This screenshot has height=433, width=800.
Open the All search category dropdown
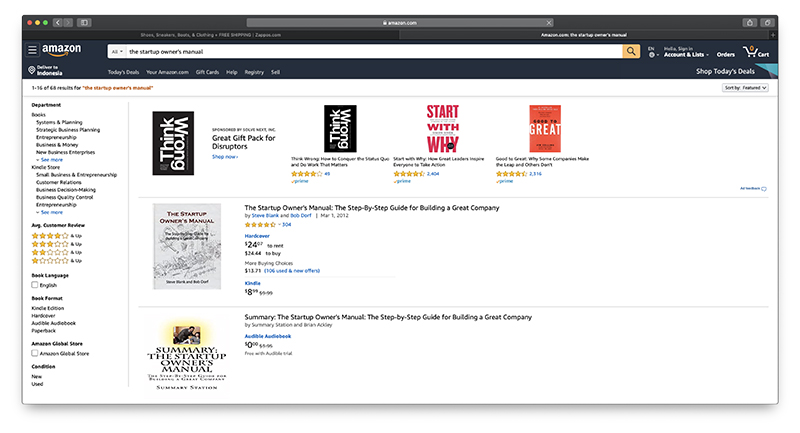[117, 52]
